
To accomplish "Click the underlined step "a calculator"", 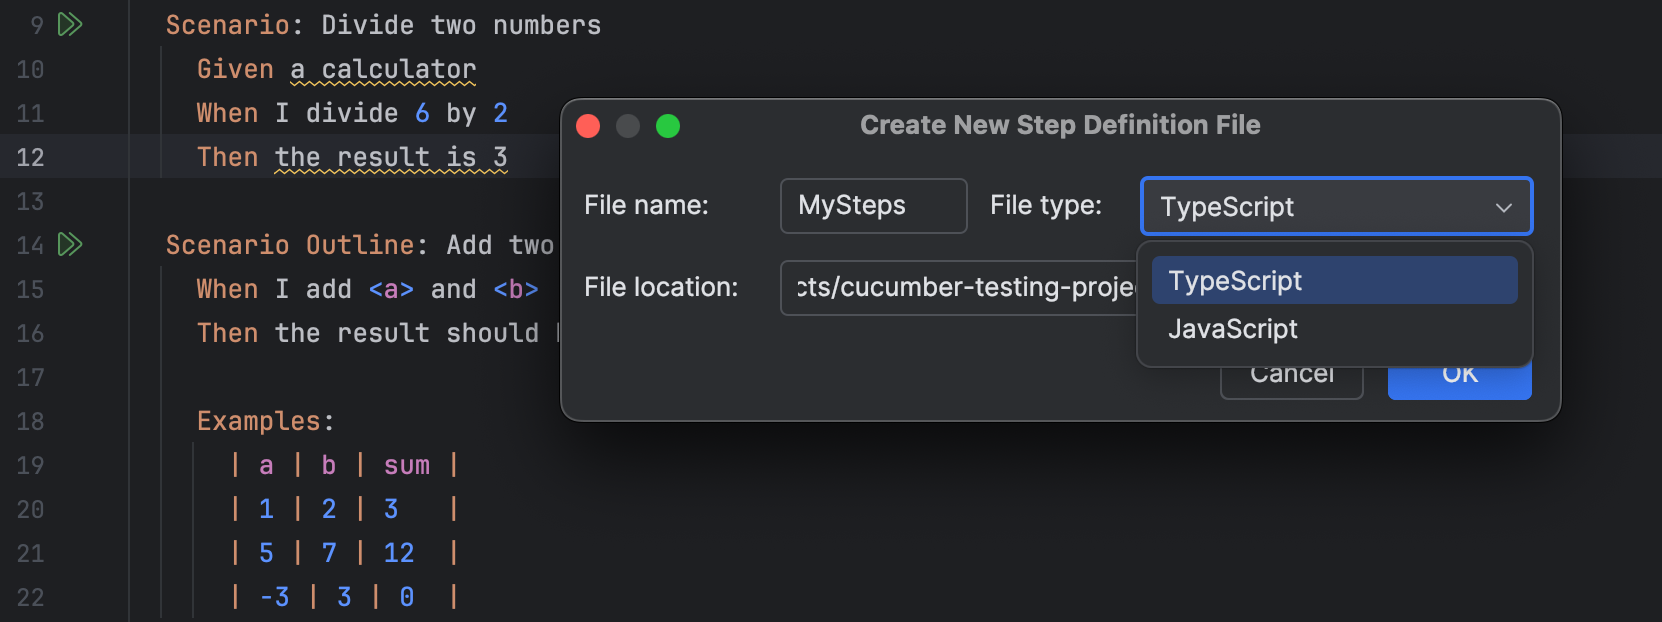I will (x=382, y=68).
